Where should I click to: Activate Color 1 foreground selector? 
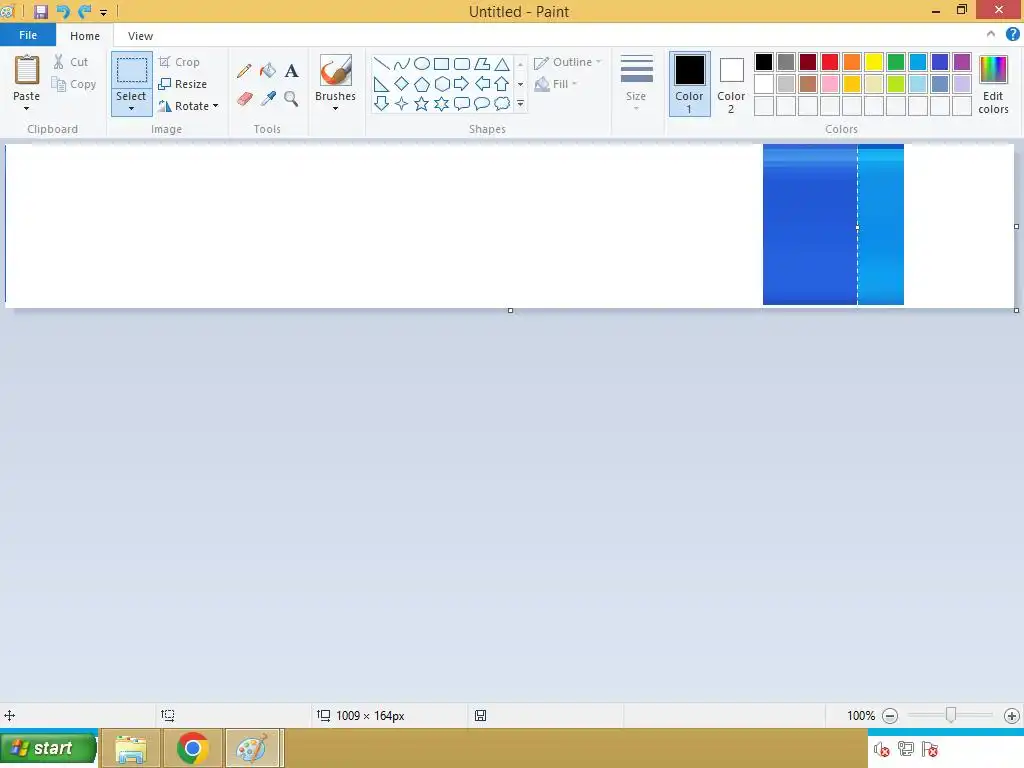pyautogui.click(x=690, y=84)
